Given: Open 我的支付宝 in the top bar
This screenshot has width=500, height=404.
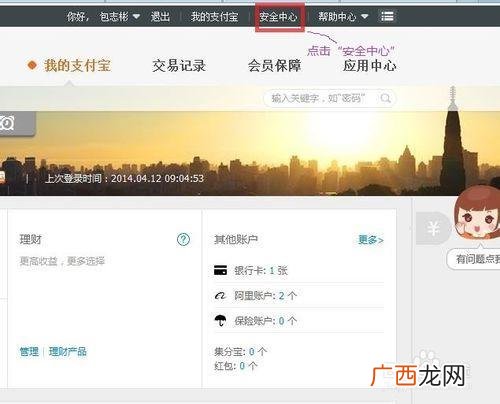Looking at the screenshot, I should point(214,16).
